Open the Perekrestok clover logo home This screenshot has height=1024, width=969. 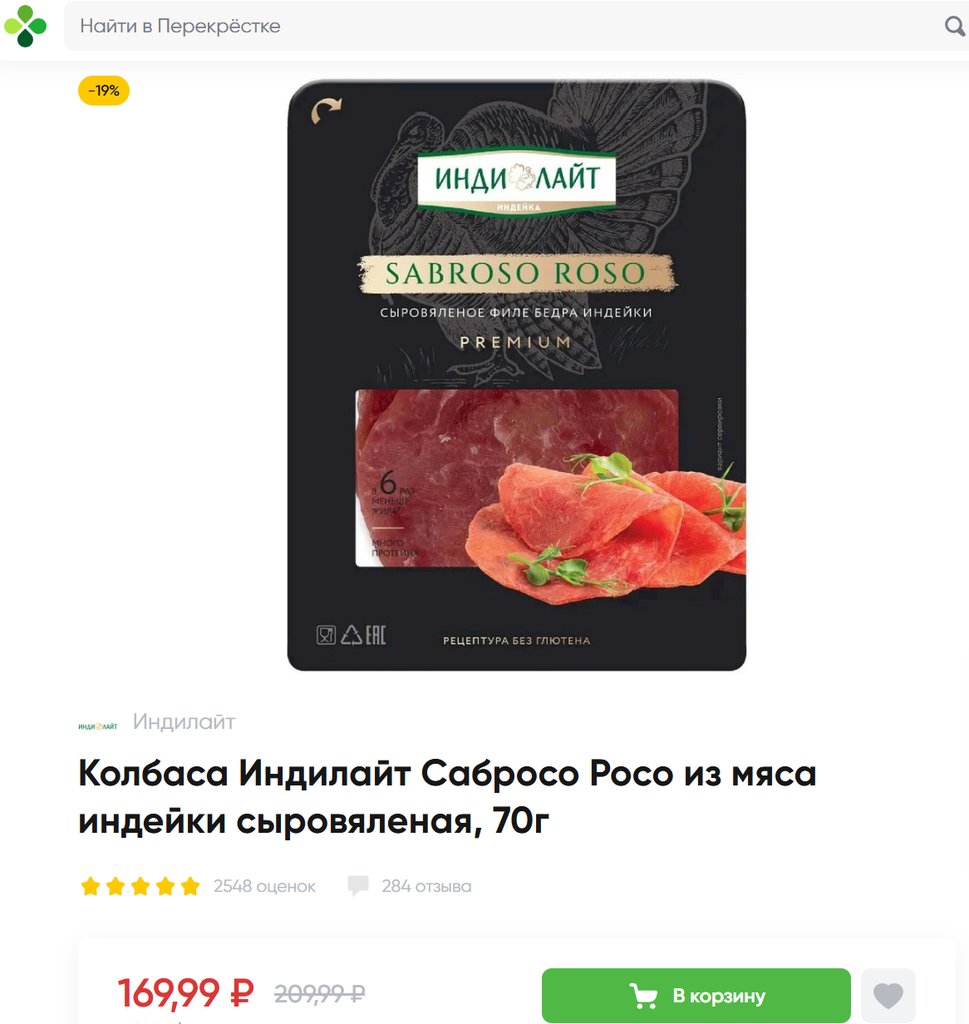point(25,26)
